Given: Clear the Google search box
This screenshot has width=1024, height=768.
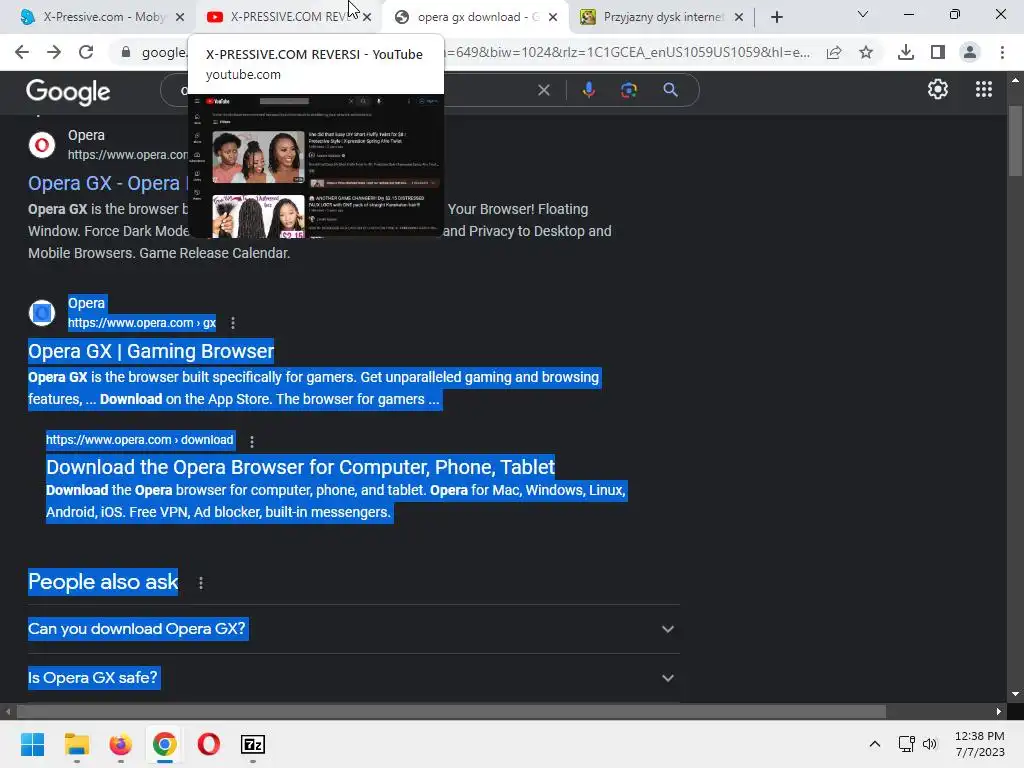Looking at the screenshot, I should tap(543, 90).
